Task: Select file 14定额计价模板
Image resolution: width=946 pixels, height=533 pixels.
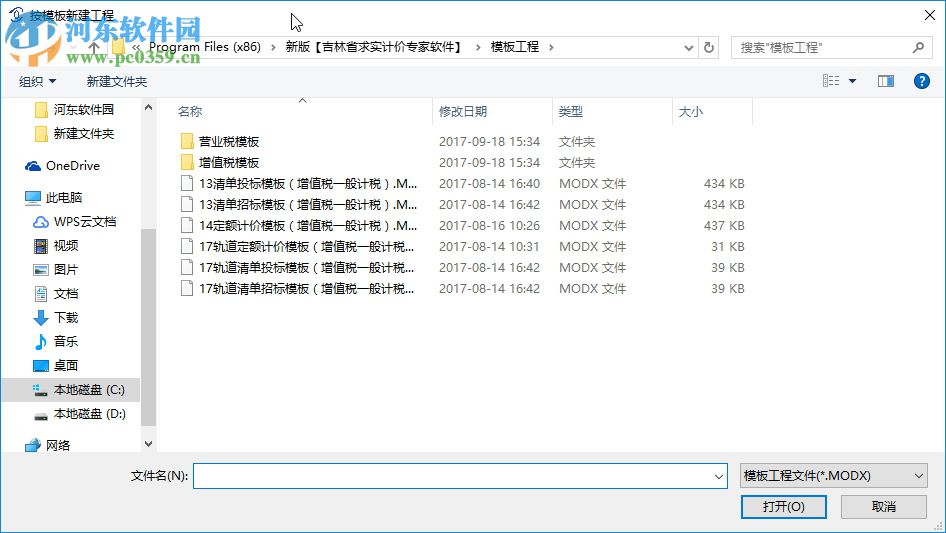Action: [308, 226]
